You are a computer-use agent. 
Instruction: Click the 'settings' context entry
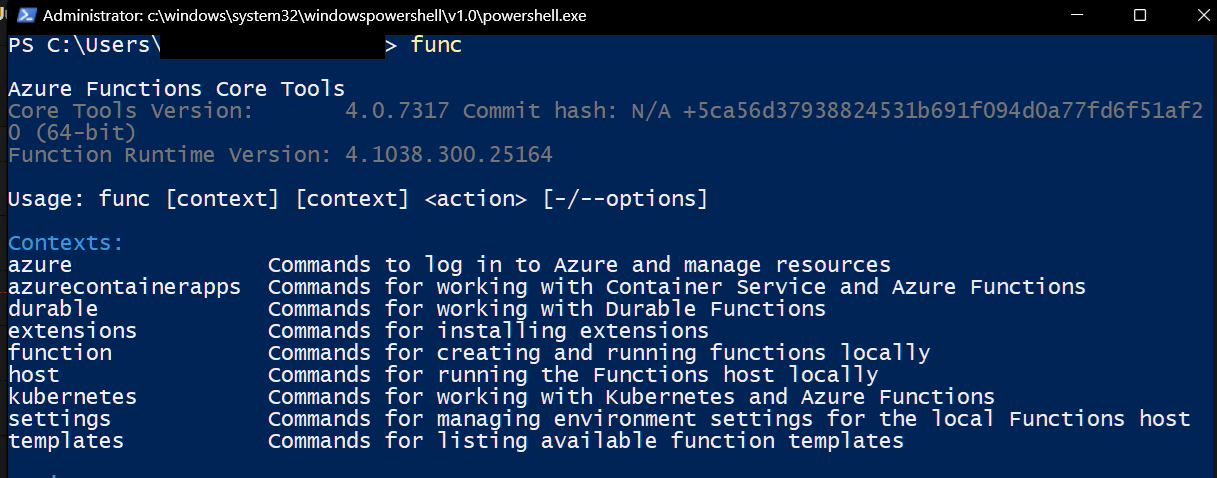[x=59, y=419]
